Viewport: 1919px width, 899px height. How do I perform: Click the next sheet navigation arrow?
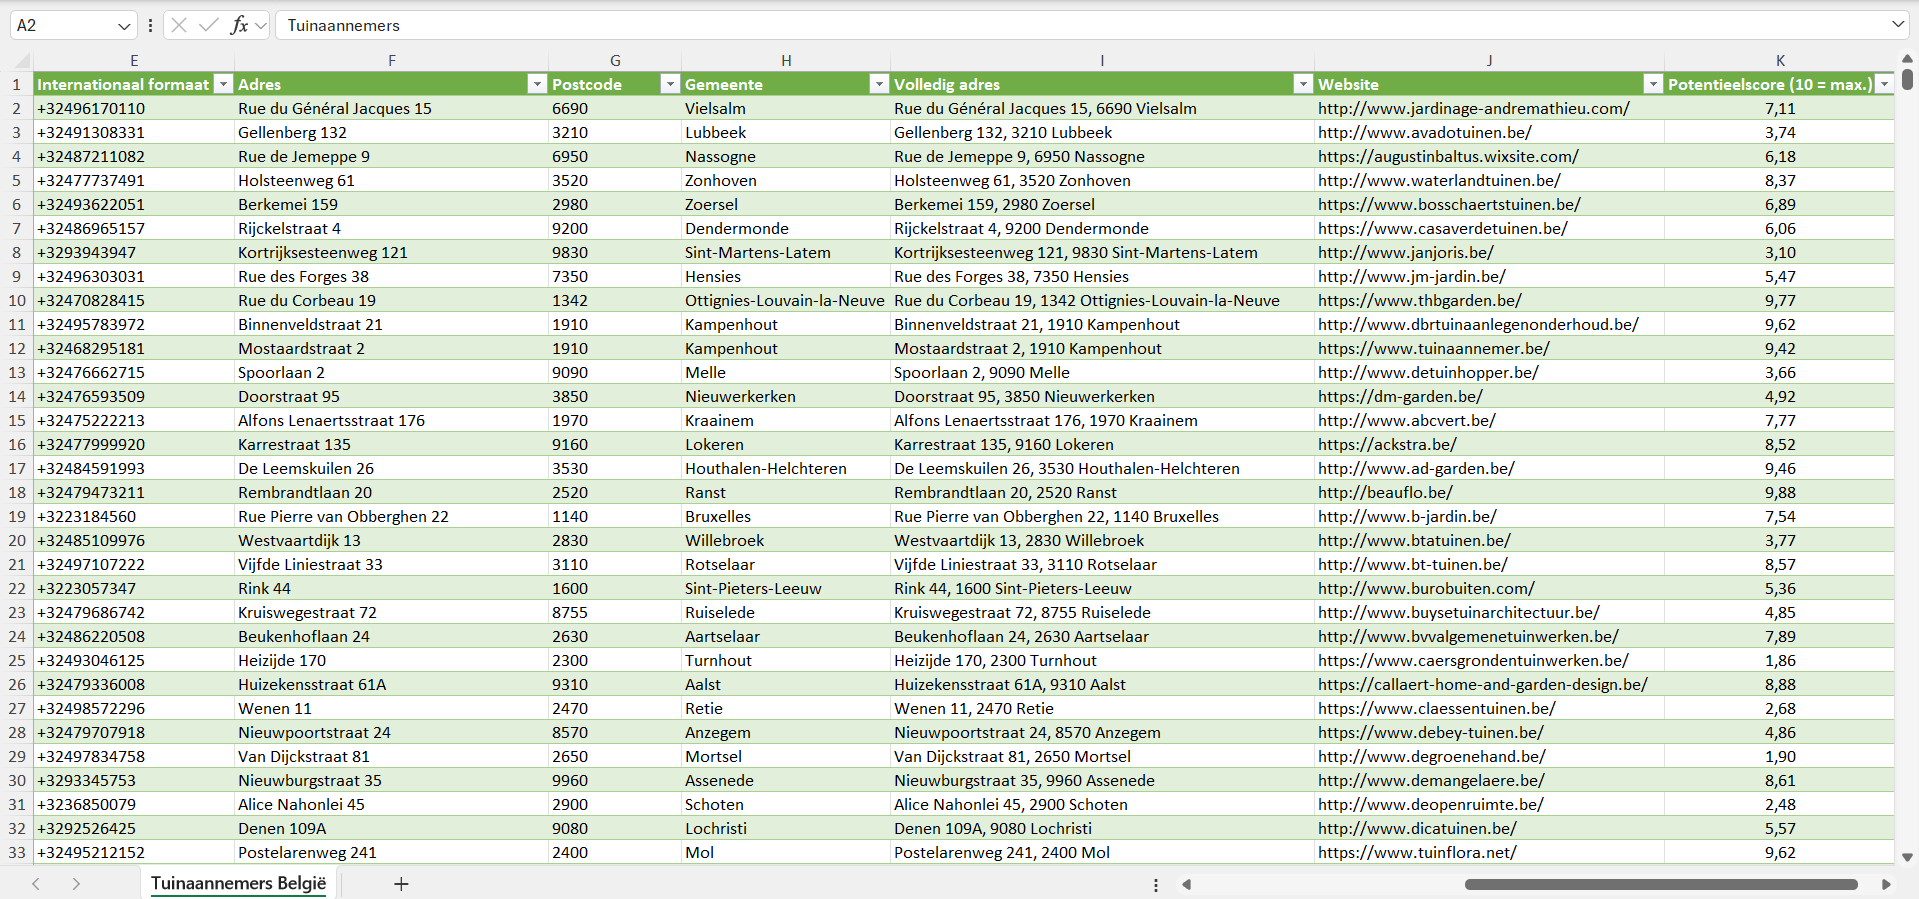click(x=76, y=884)
